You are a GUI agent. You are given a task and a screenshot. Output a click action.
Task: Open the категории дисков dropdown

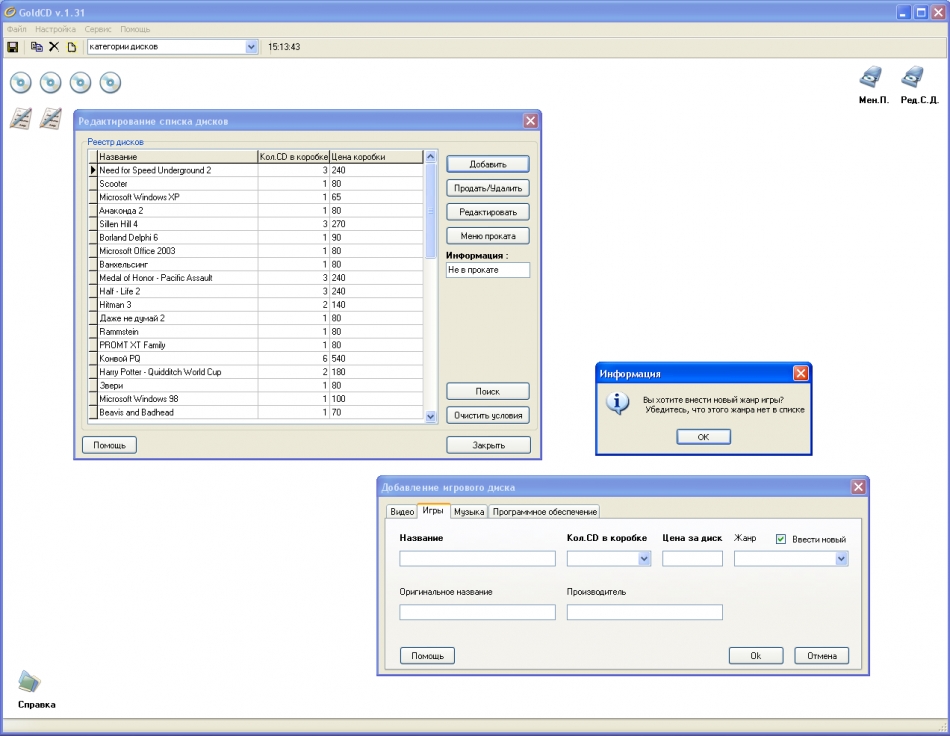tap(251, 47)
